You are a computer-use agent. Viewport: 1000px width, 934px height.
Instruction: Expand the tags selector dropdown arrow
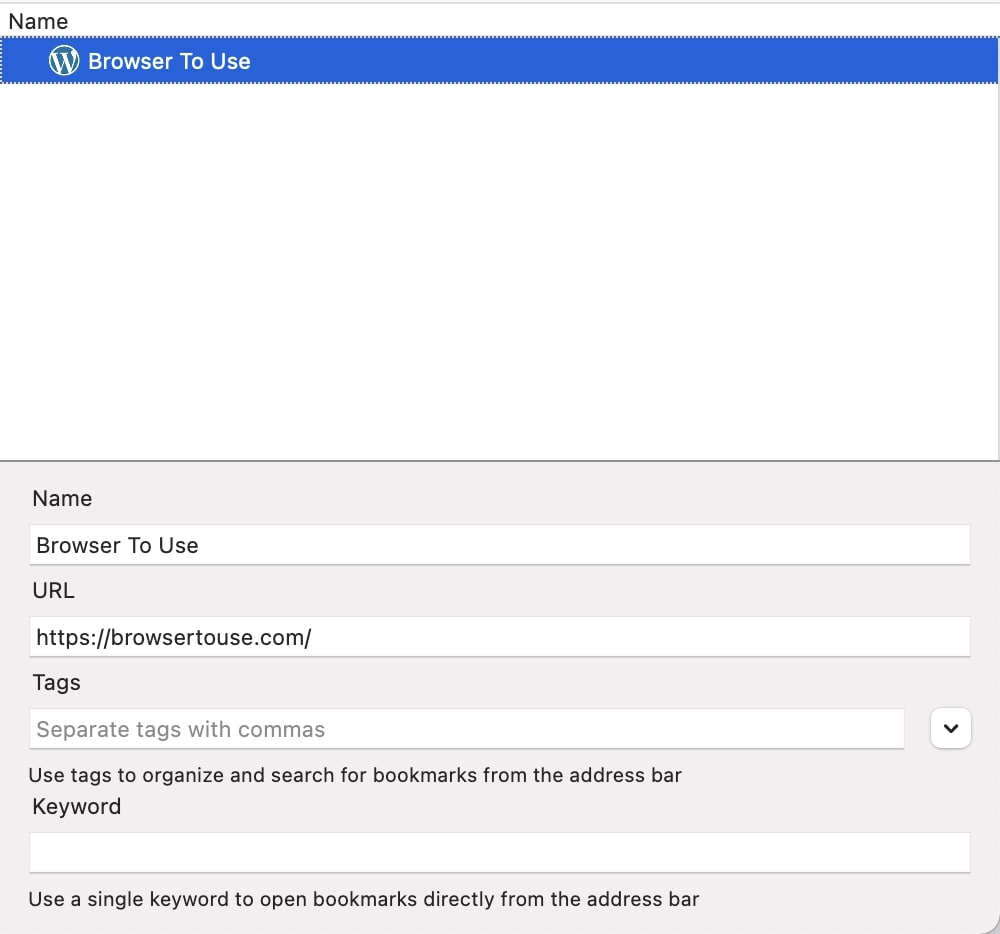[x=950, y=728]
